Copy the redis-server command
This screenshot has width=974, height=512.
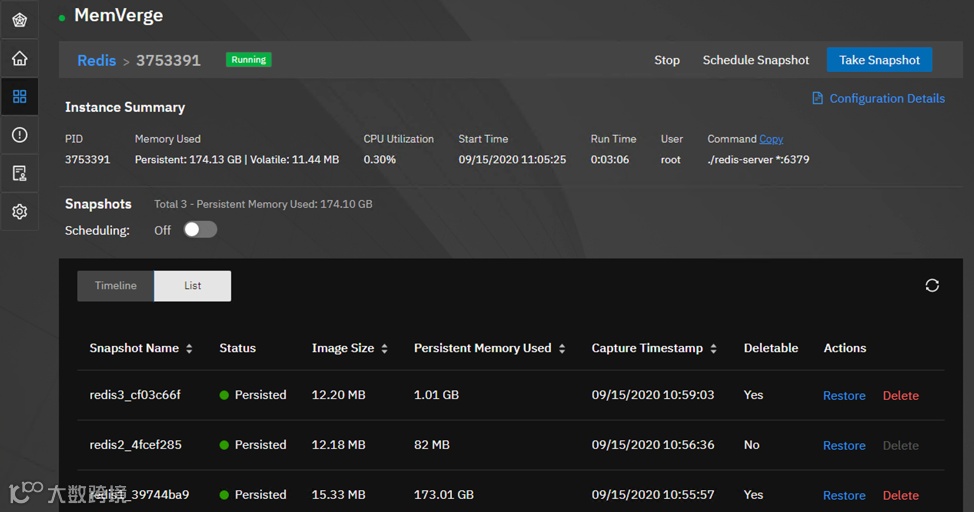771,139
